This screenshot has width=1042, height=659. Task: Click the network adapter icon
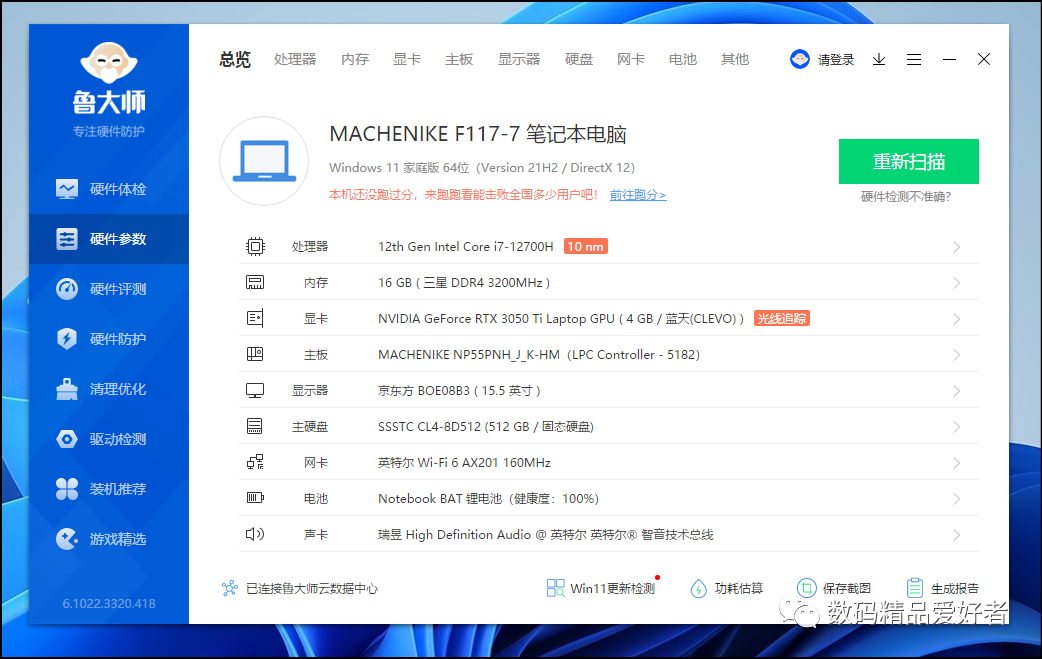tap(255, 462)
